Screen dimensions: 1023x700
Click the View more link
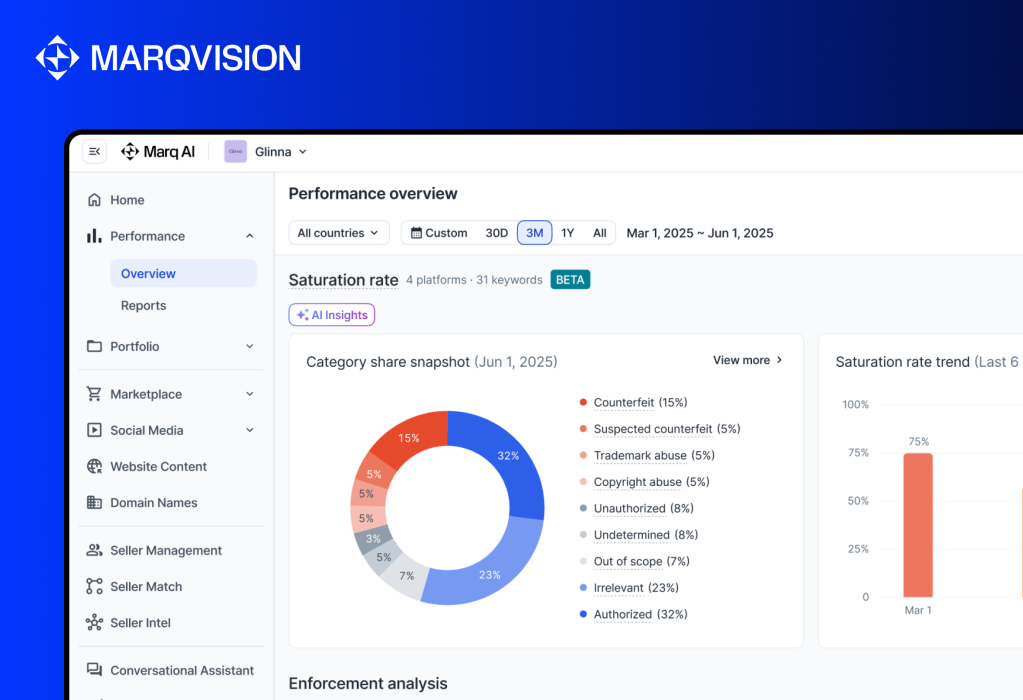747,360
